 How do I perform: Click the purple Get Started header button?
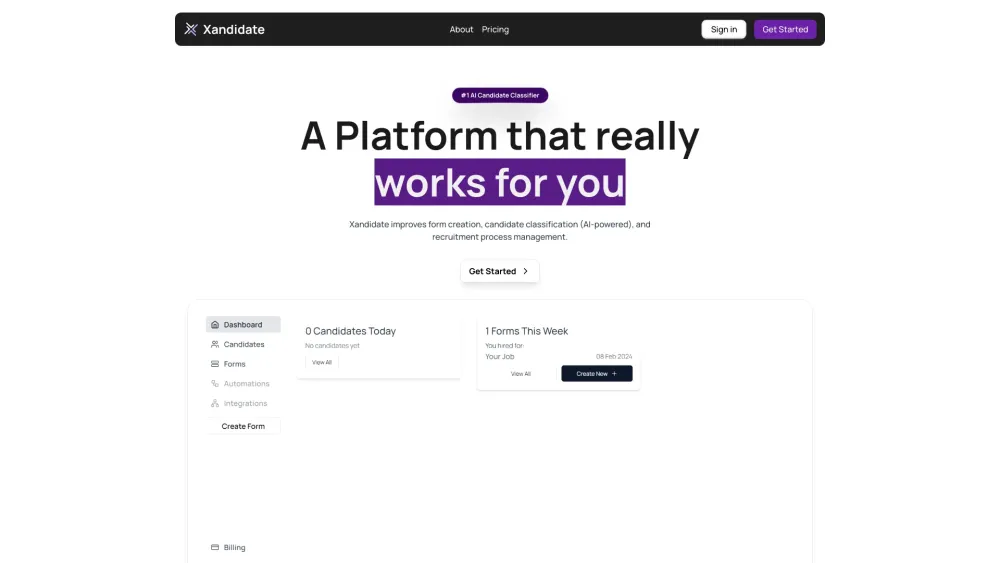point(785,29)
